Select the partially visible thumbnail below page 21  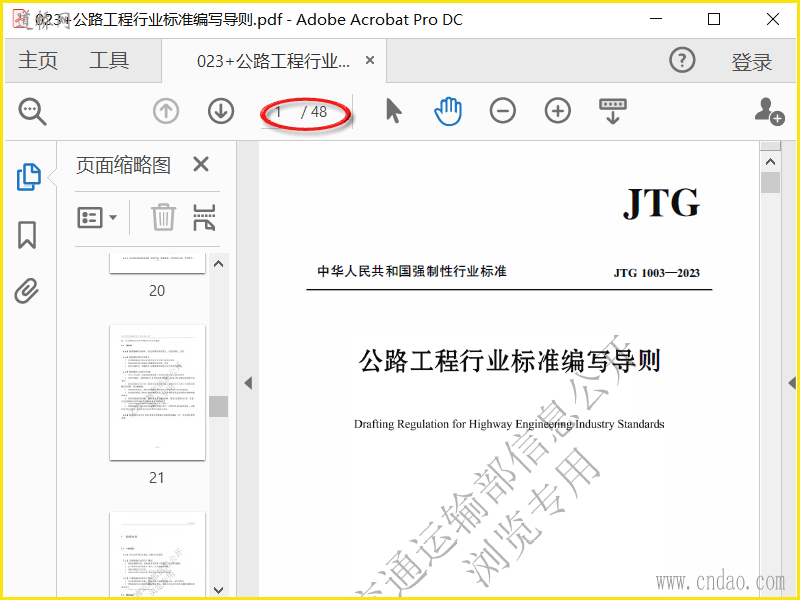157,554
